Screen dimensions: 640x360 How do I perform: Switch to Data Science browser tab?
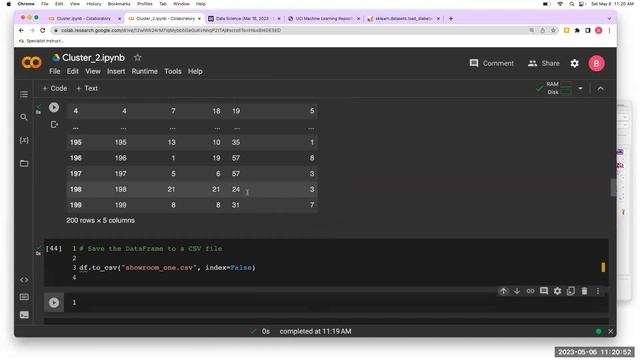[244, 18]
